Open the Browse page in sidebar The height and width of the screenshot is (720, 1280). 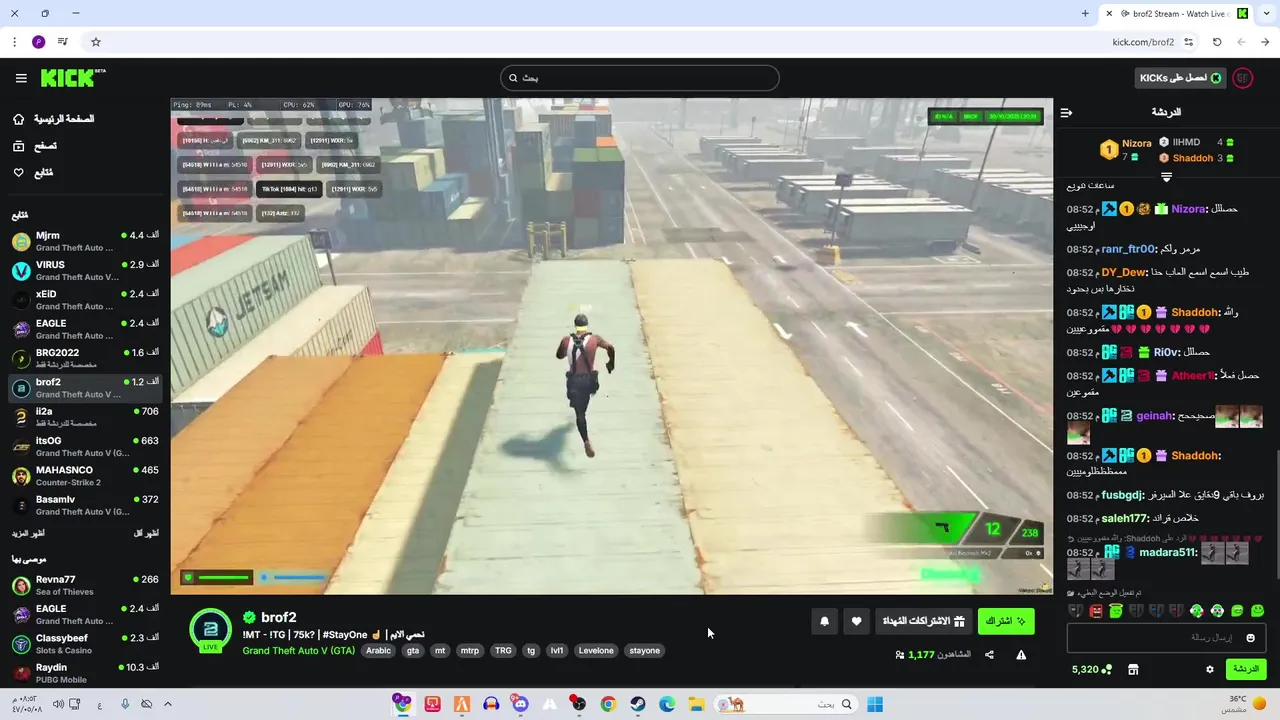34,146
